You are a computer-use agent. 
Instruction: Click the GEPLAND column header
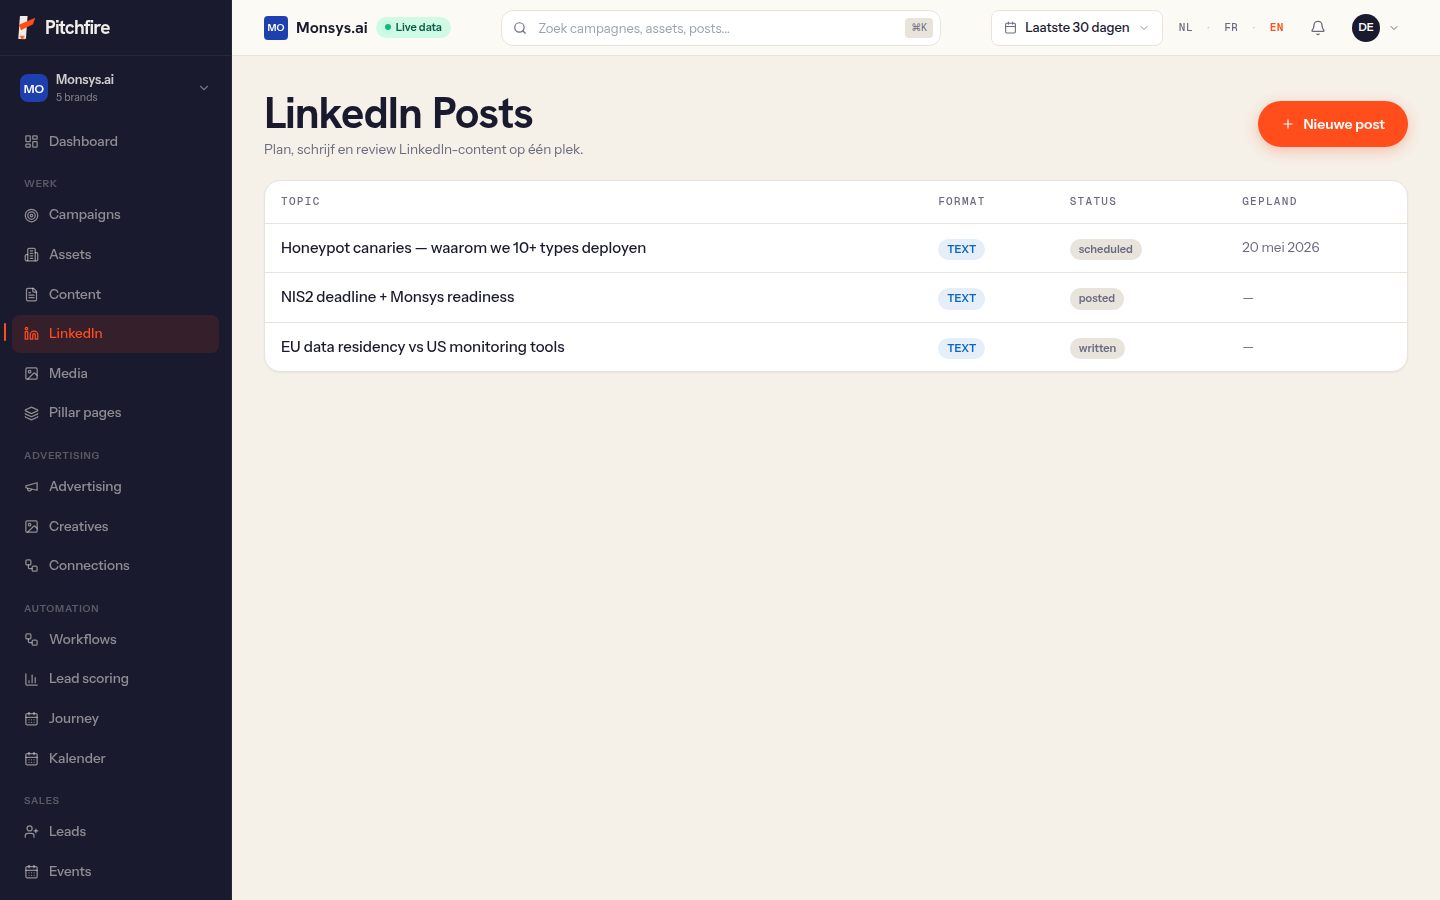(1270, 202)
